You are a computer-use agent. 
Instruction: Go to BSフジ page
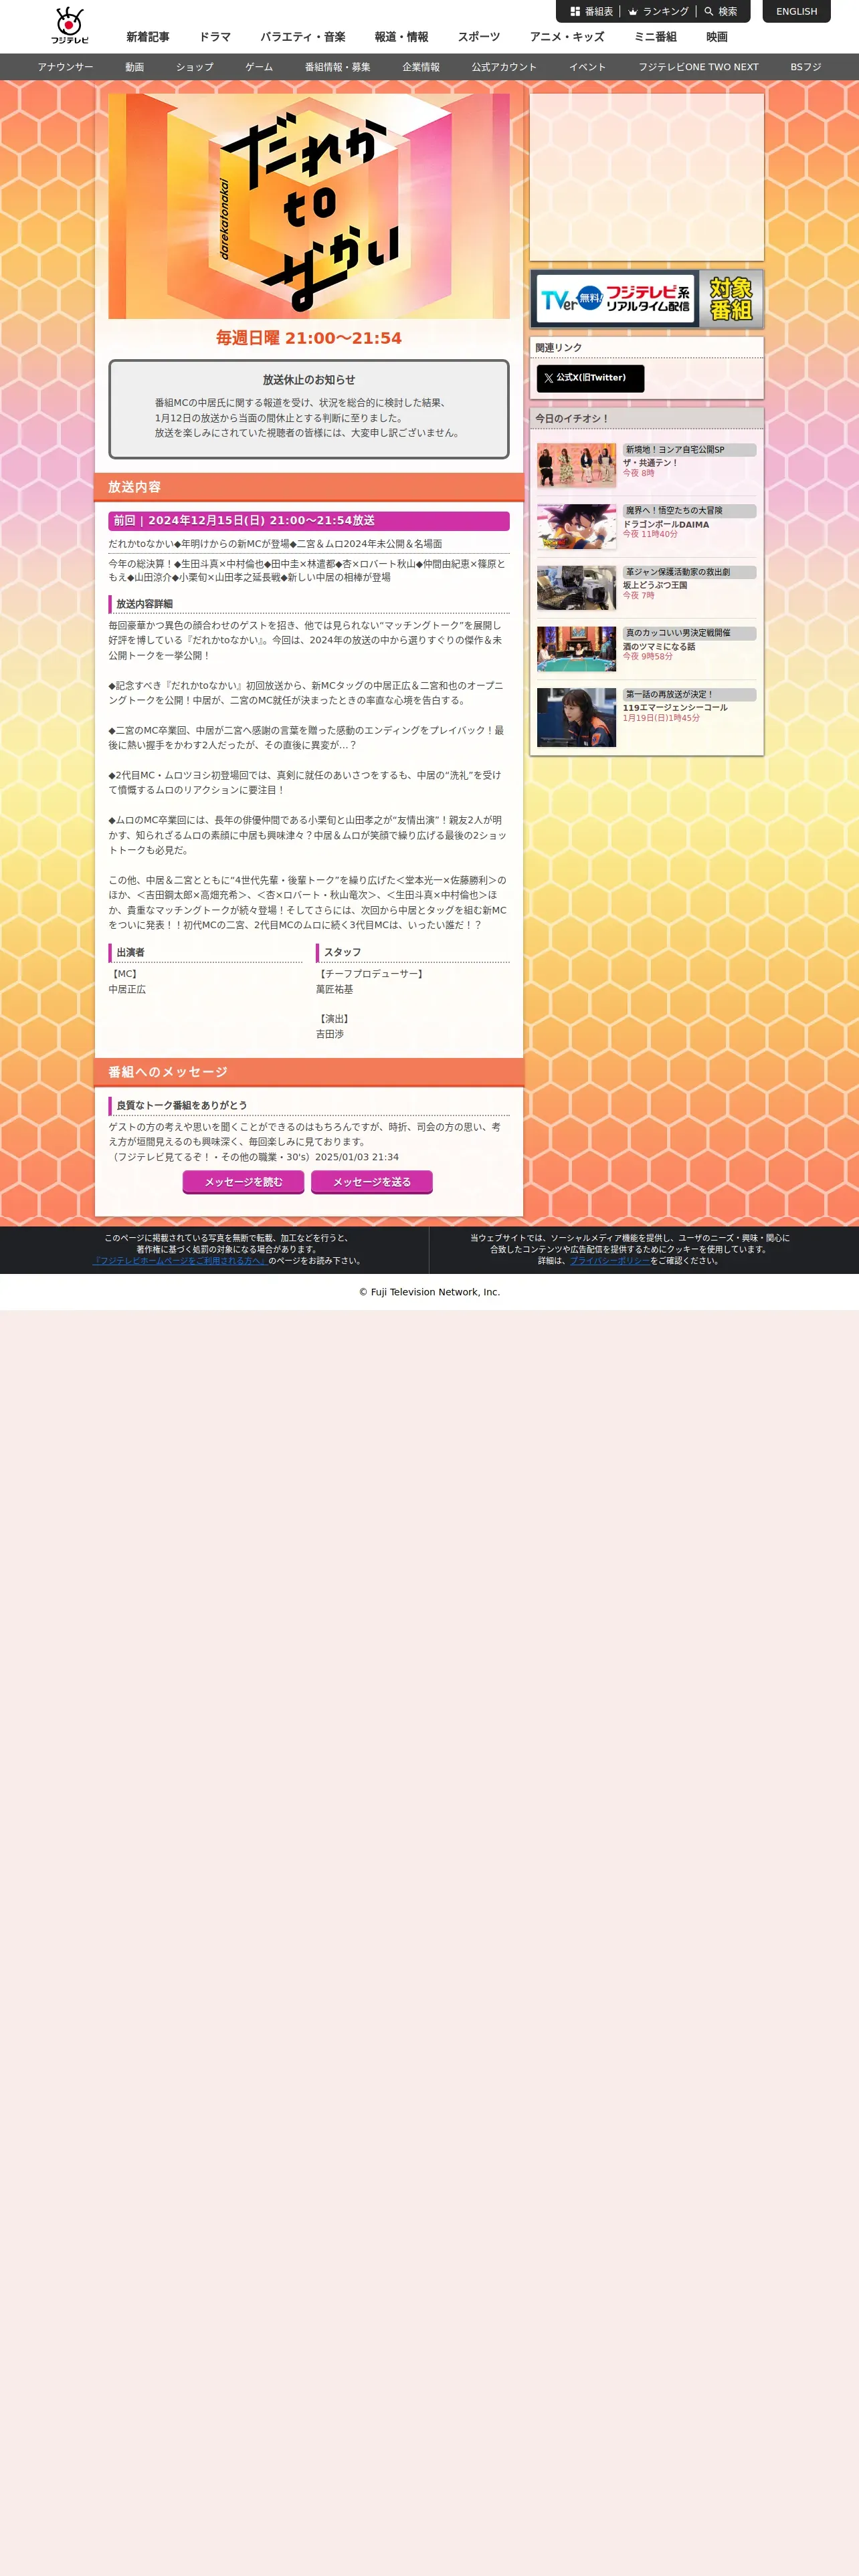806,67
